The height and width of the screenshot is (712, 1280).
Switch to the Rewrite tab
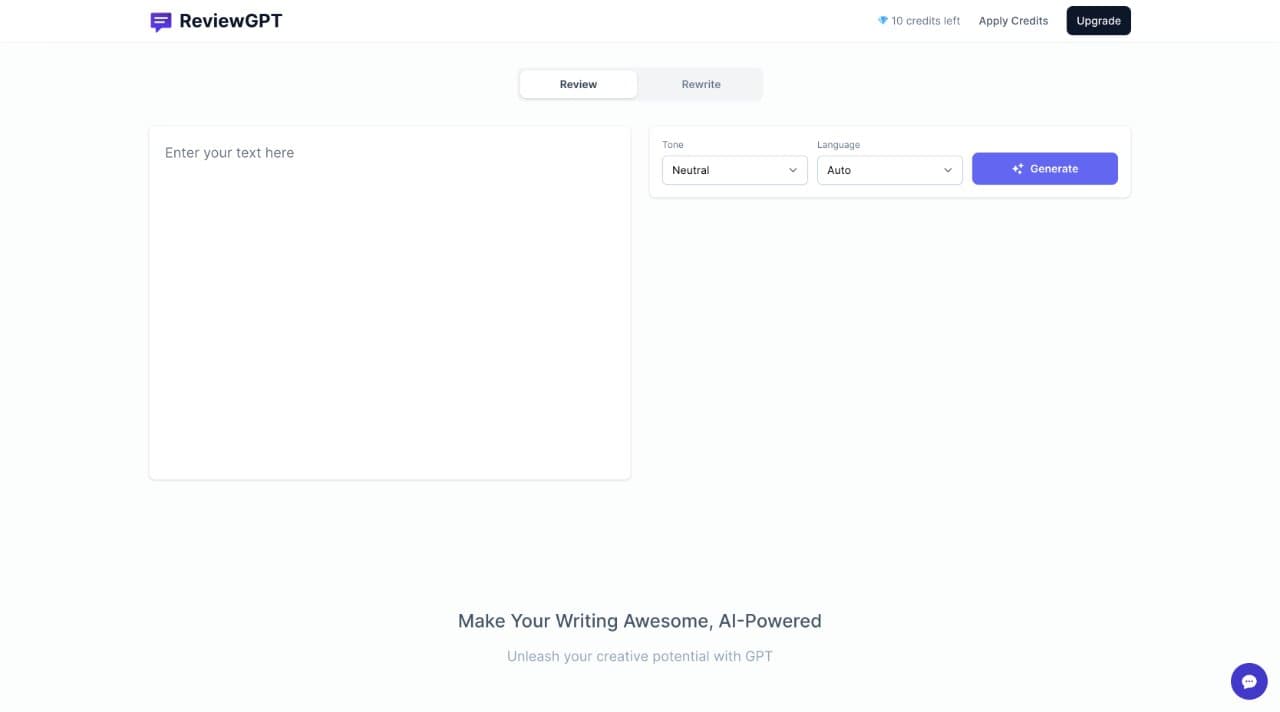pyautogui.click(x=701, y=84)
